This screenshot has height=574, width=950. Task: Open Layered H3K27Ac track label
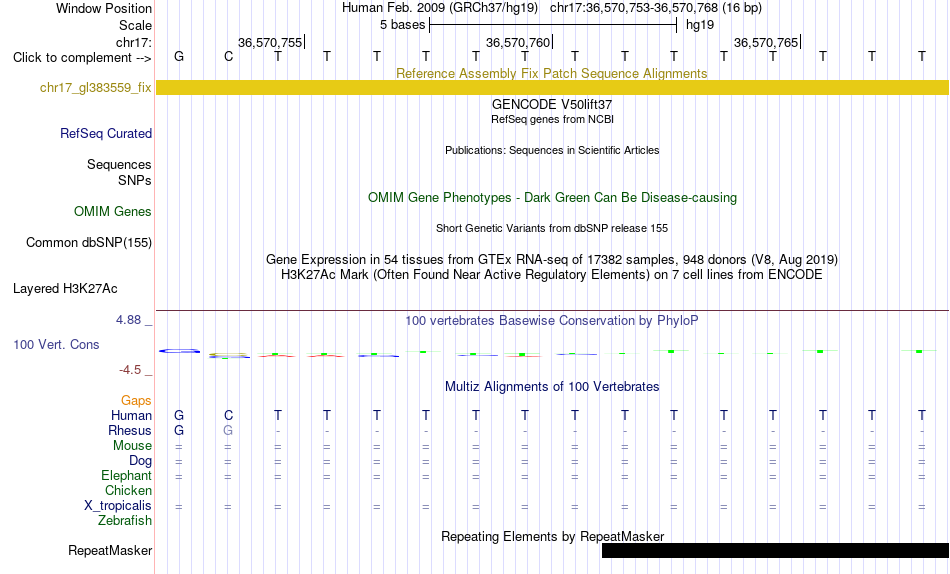click(x=65, y=289)
